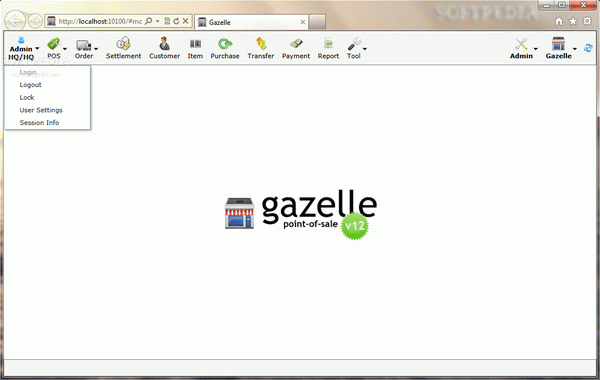Select Login from the user menu
The height and width of the screenshot is (380, 600).
click(47, 72)
